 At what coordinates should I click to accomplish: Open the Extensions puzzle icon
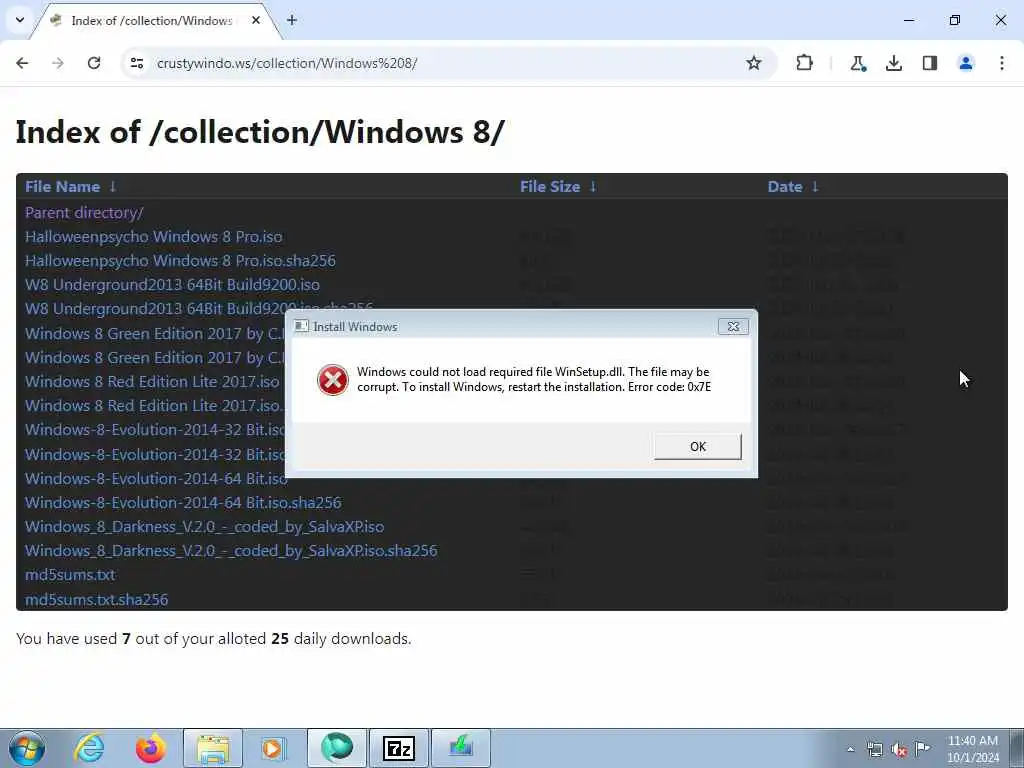point(805,63)
